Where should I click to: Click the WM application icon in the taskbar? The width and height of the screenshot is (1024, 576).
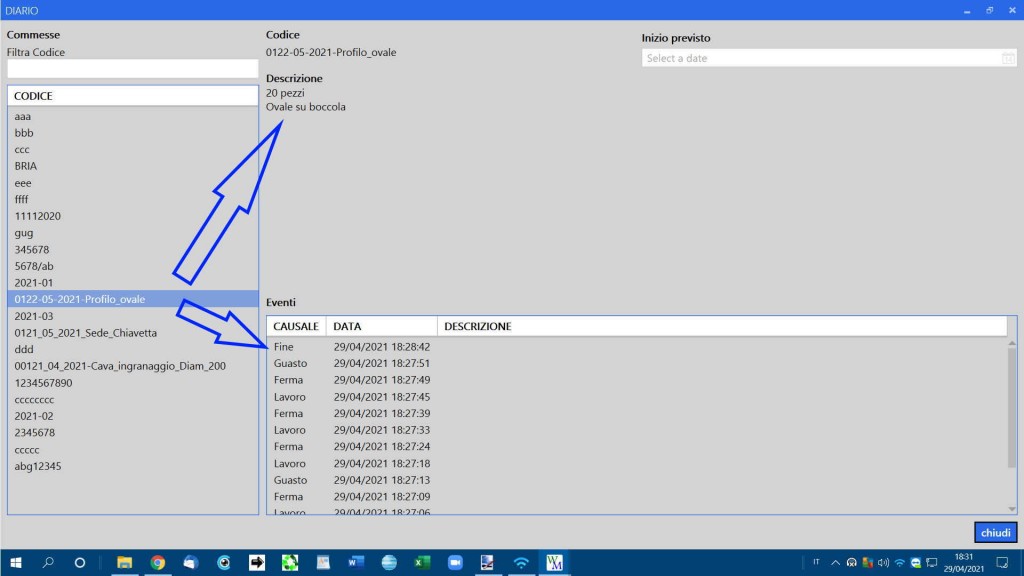click(554, 562)
